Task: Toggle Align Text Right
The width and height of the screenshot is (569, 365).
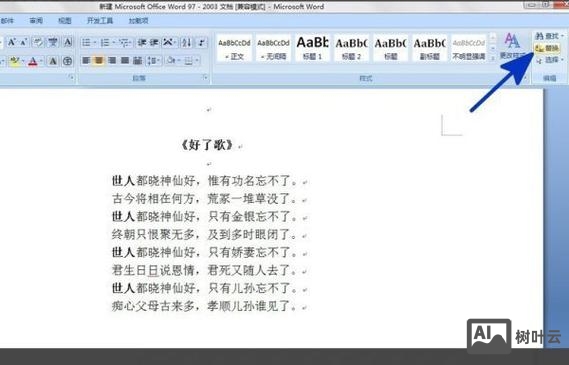Action: tap(112, 60)
